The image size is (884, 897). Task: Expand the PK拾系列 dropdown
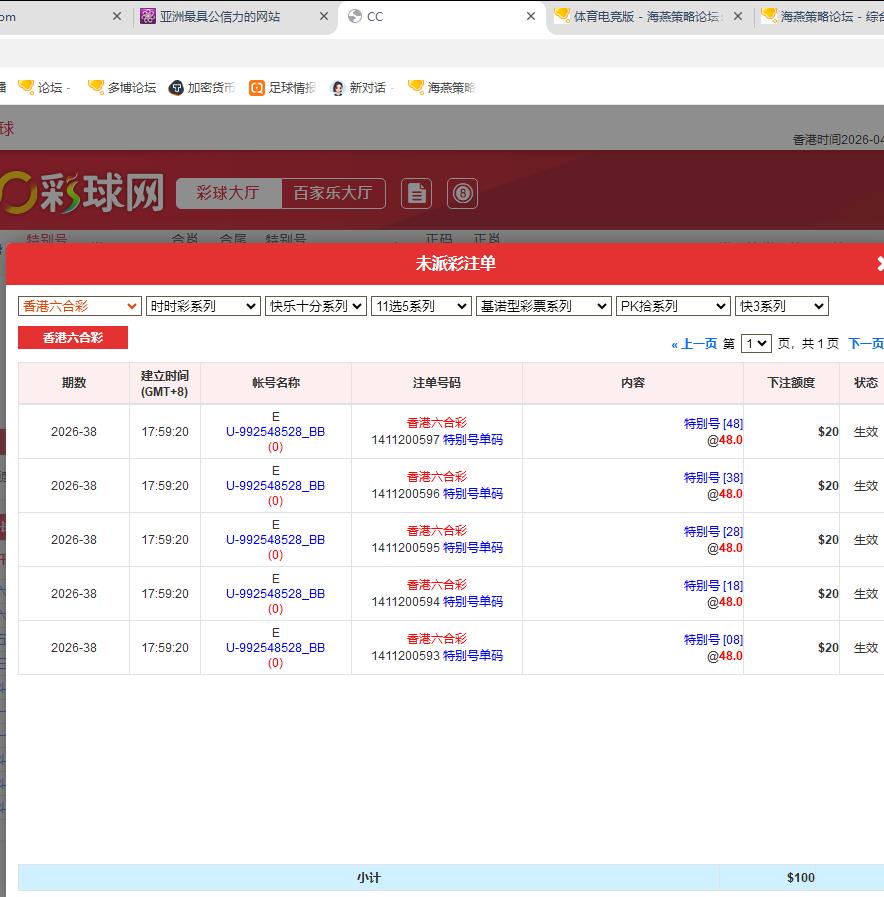[672, 306]
